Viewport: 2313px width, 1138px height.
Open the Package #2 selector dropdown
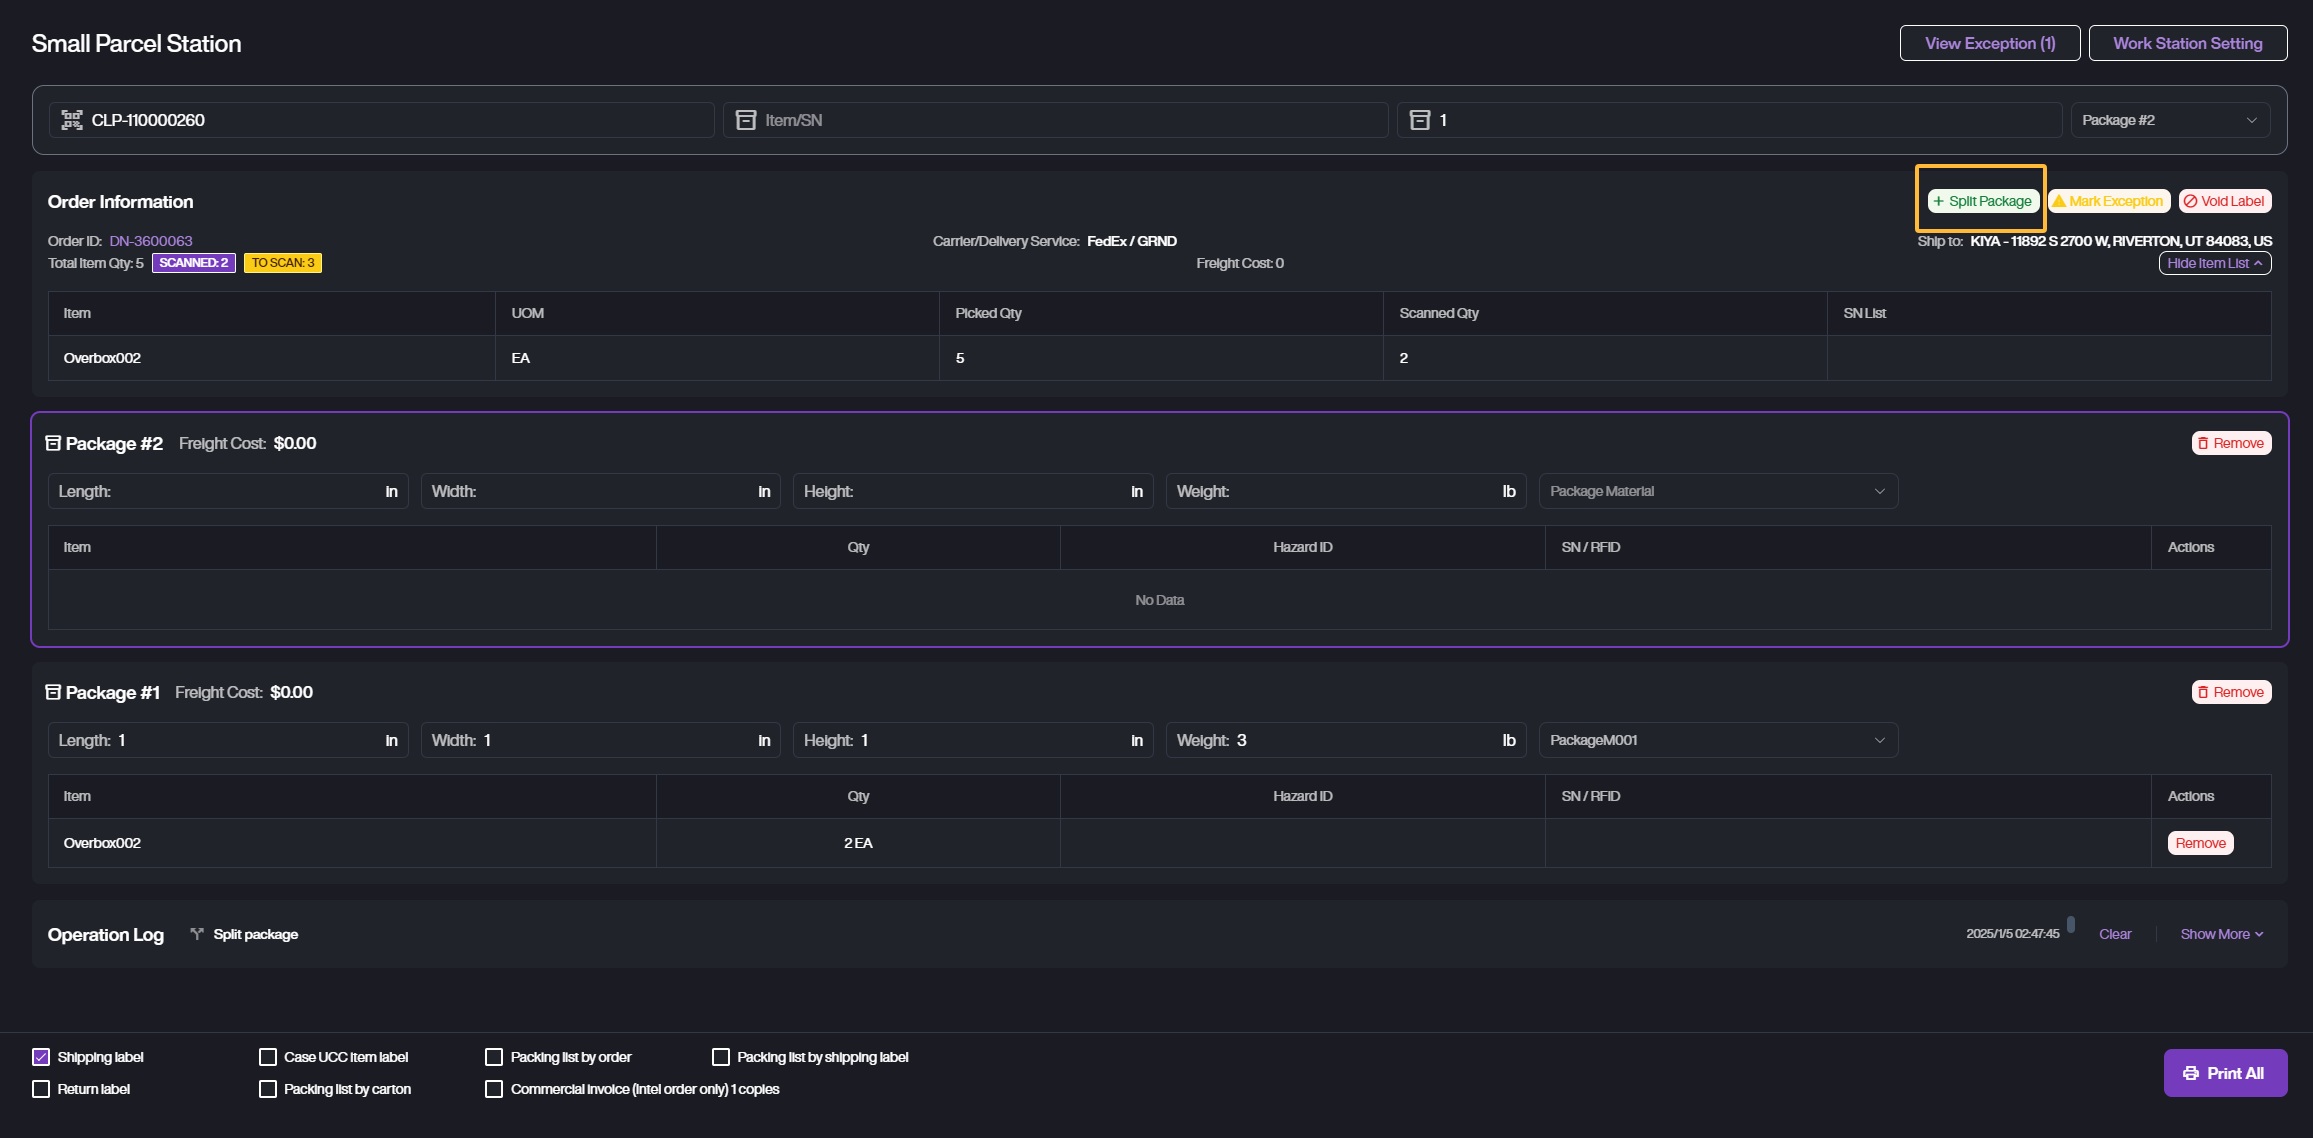(x=2169, y=120)
